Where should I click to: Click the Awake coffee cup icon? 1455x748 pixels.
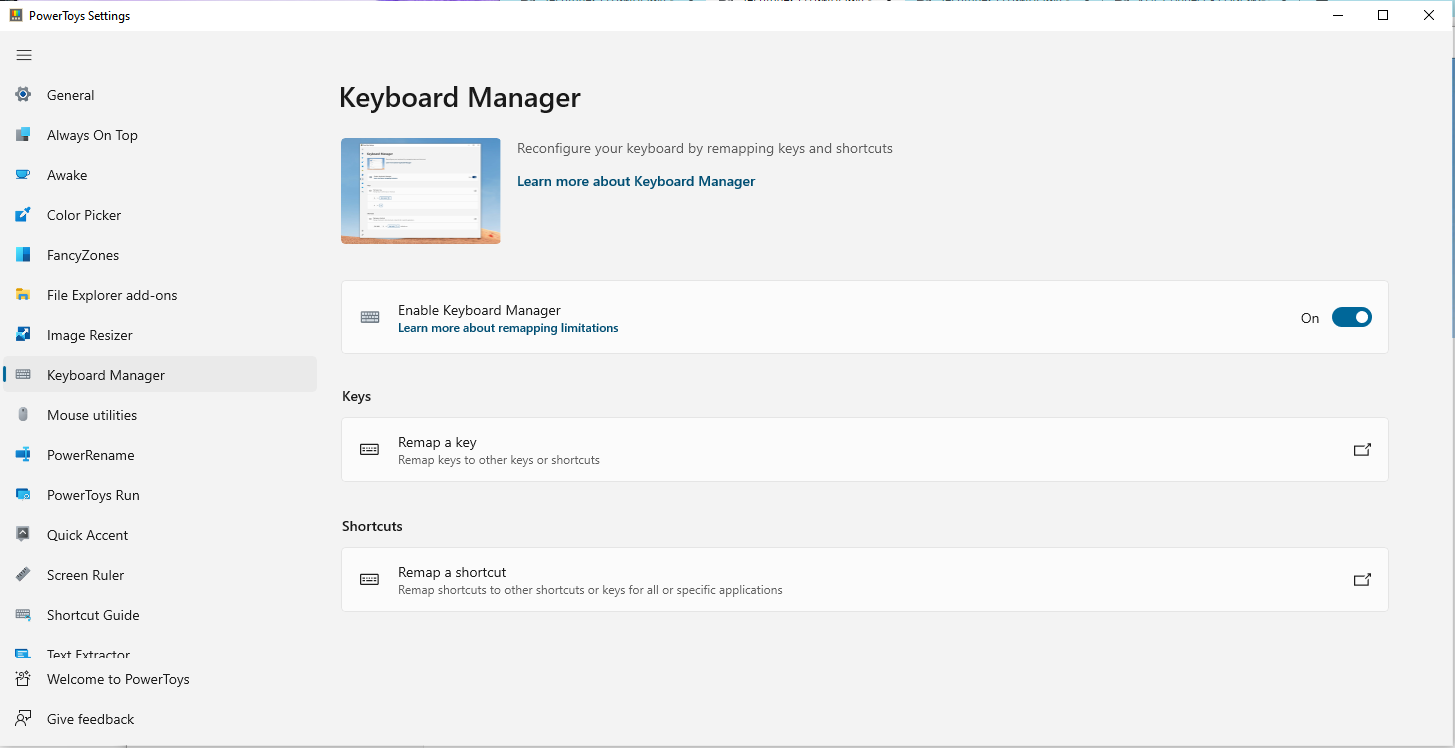[x=23, y=175]
